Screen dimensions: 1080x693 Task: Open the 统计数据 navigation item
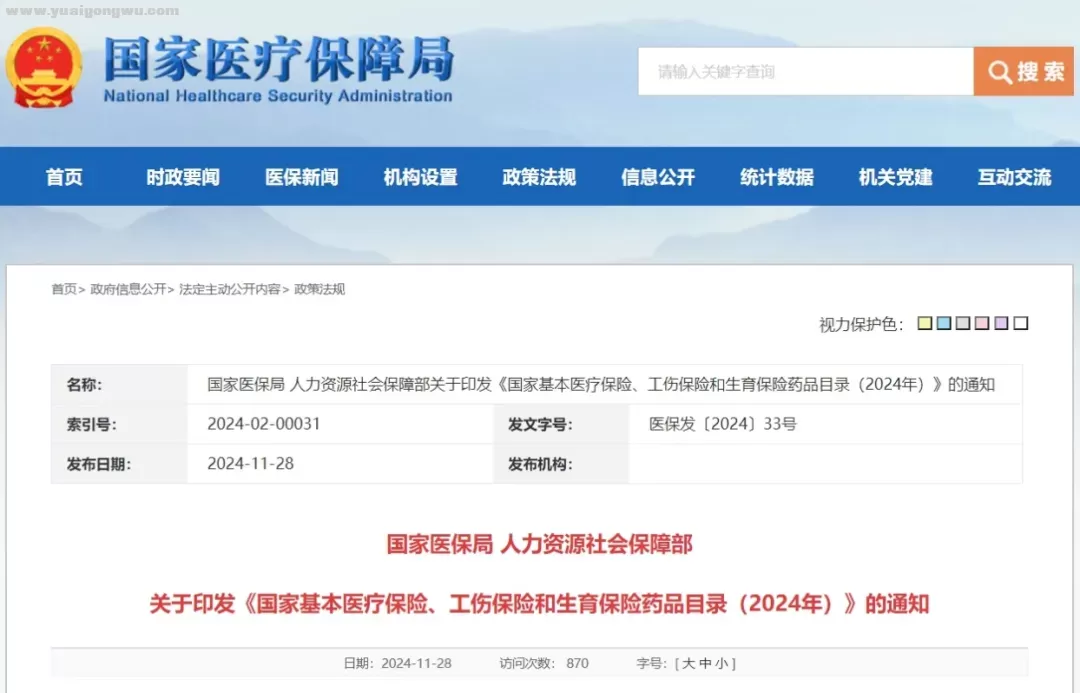tap(777, 177)
